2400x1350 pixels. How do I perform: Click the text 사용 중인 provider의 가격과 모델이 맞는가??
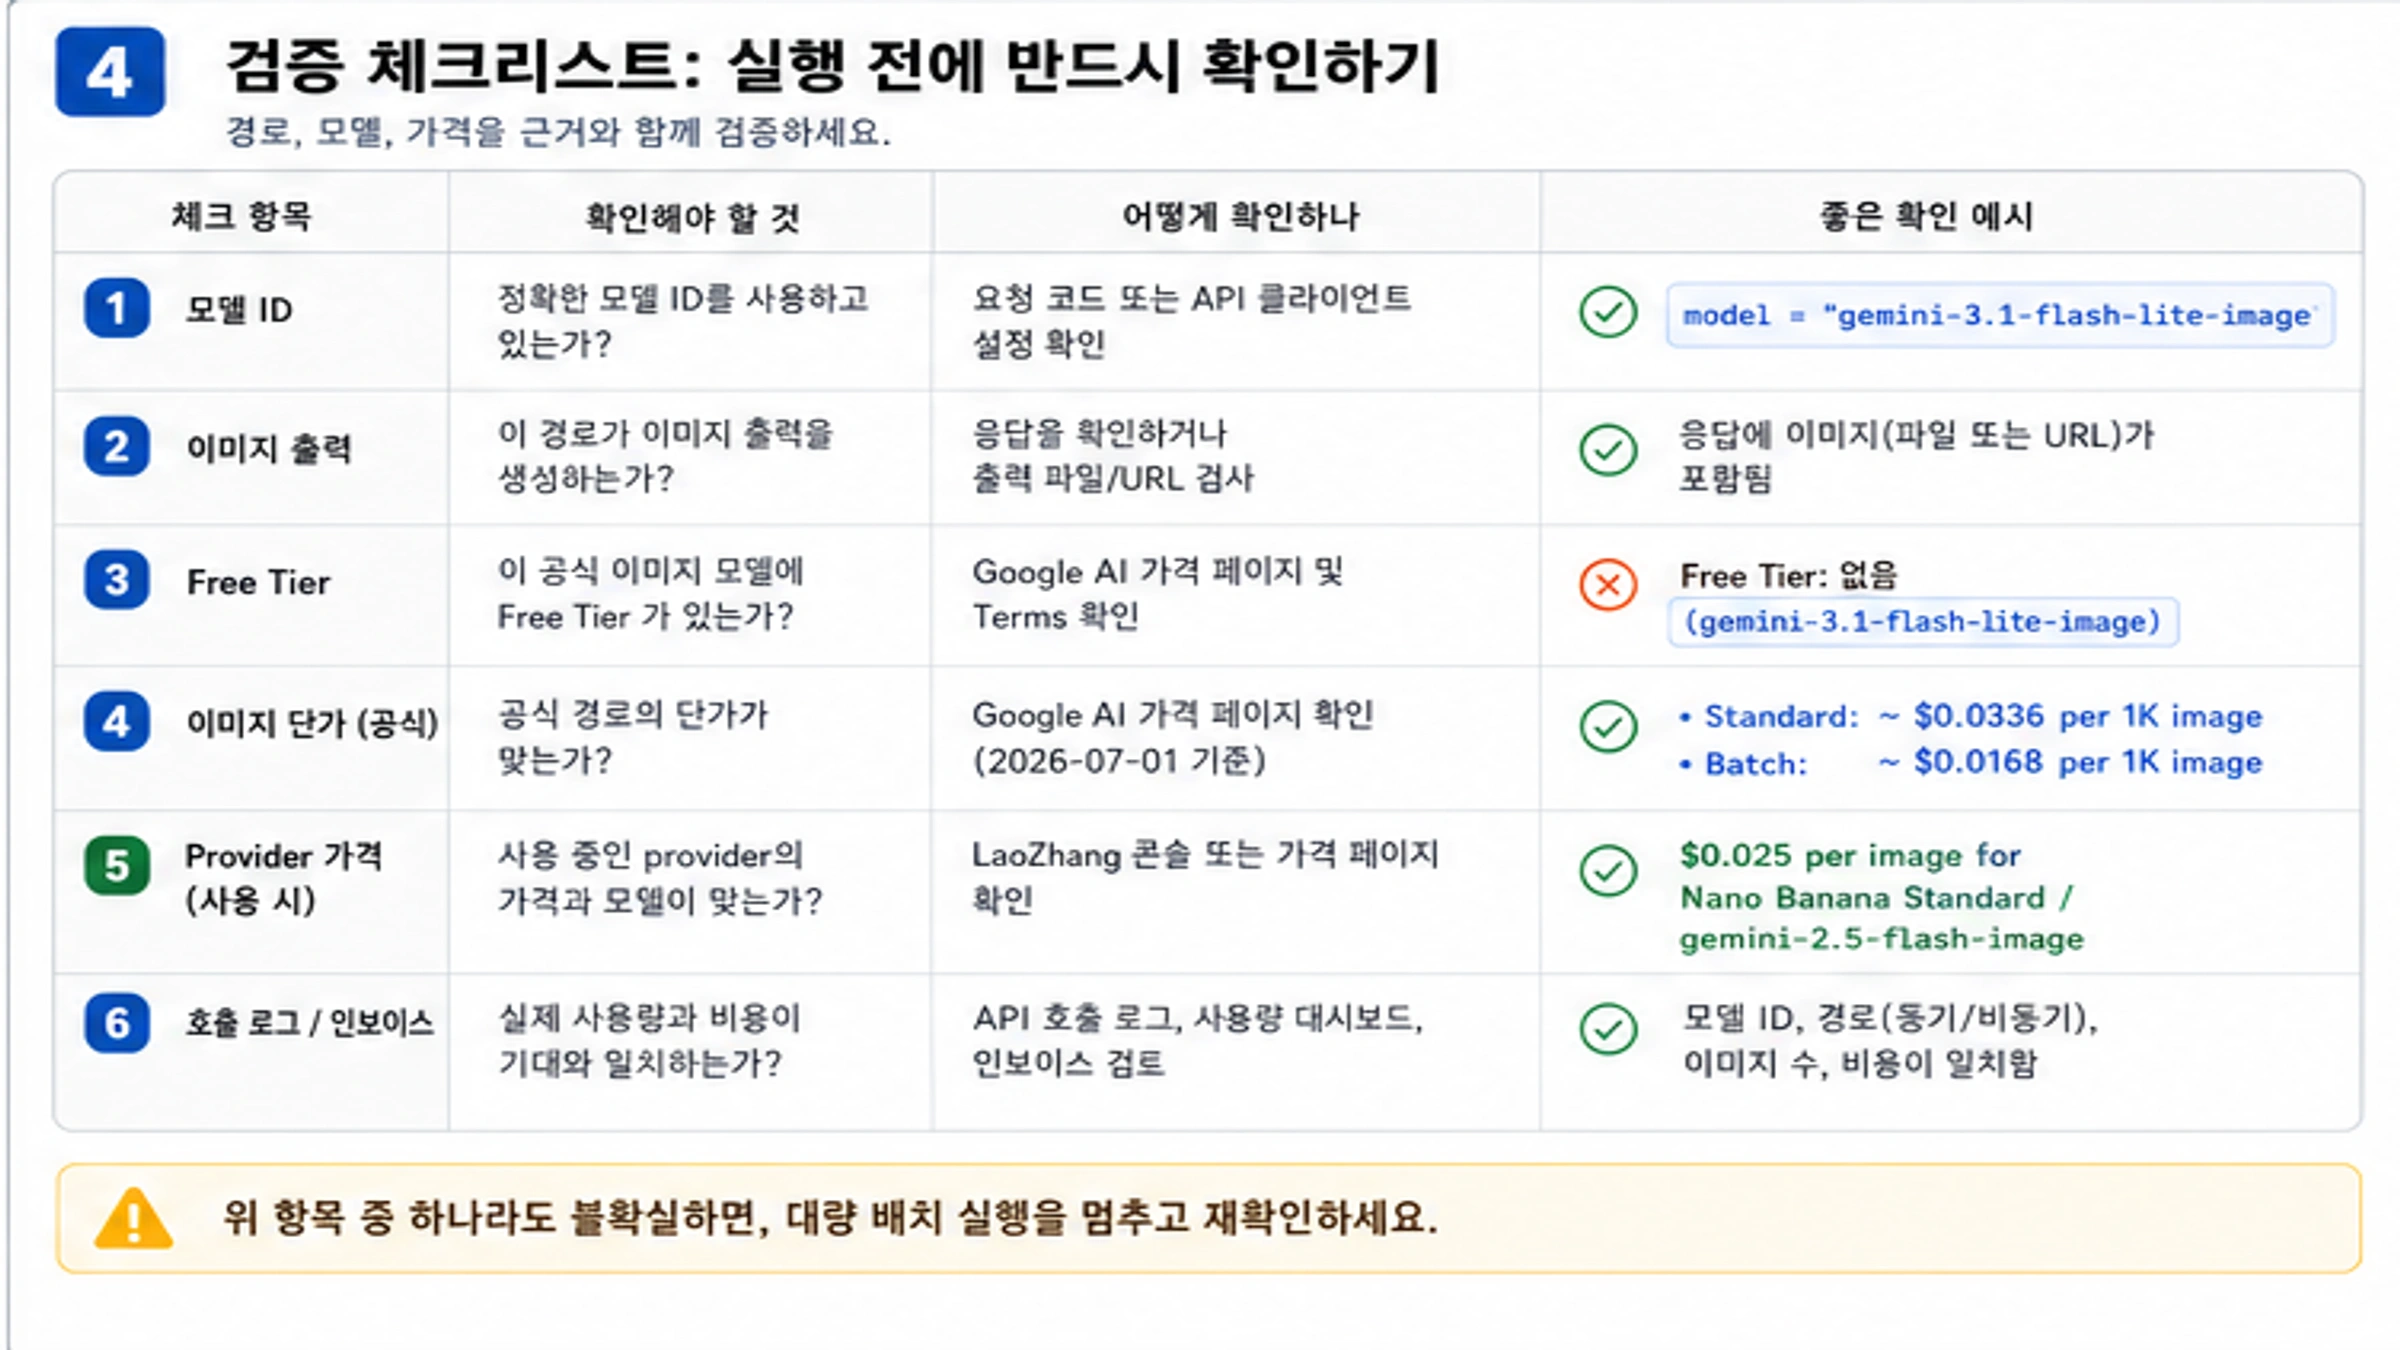[660, 878]
